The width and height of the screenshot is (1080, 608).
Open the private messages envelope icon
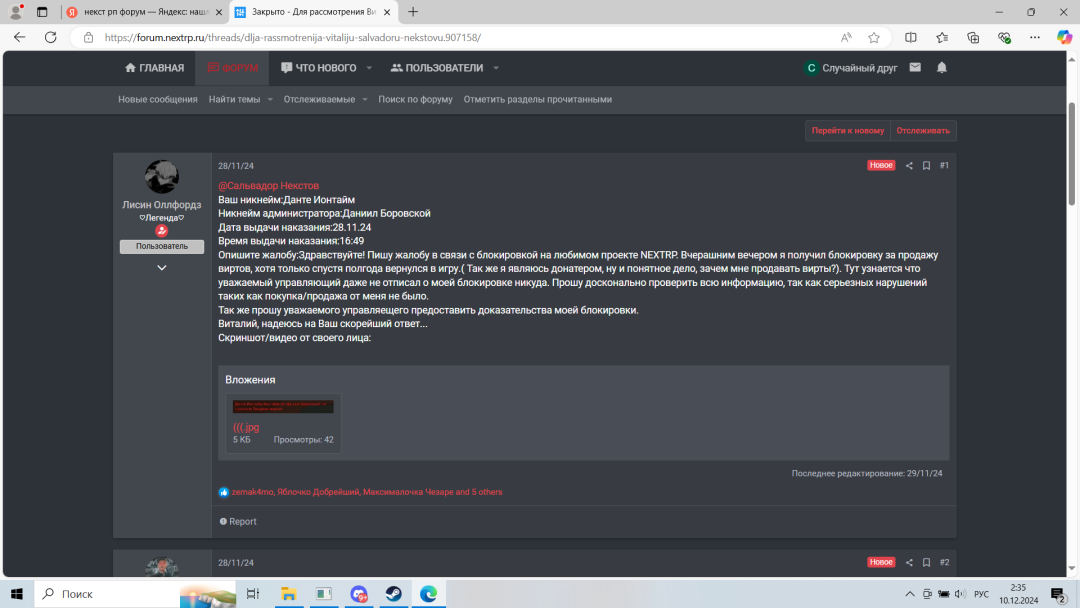click(x=916, y=68)
